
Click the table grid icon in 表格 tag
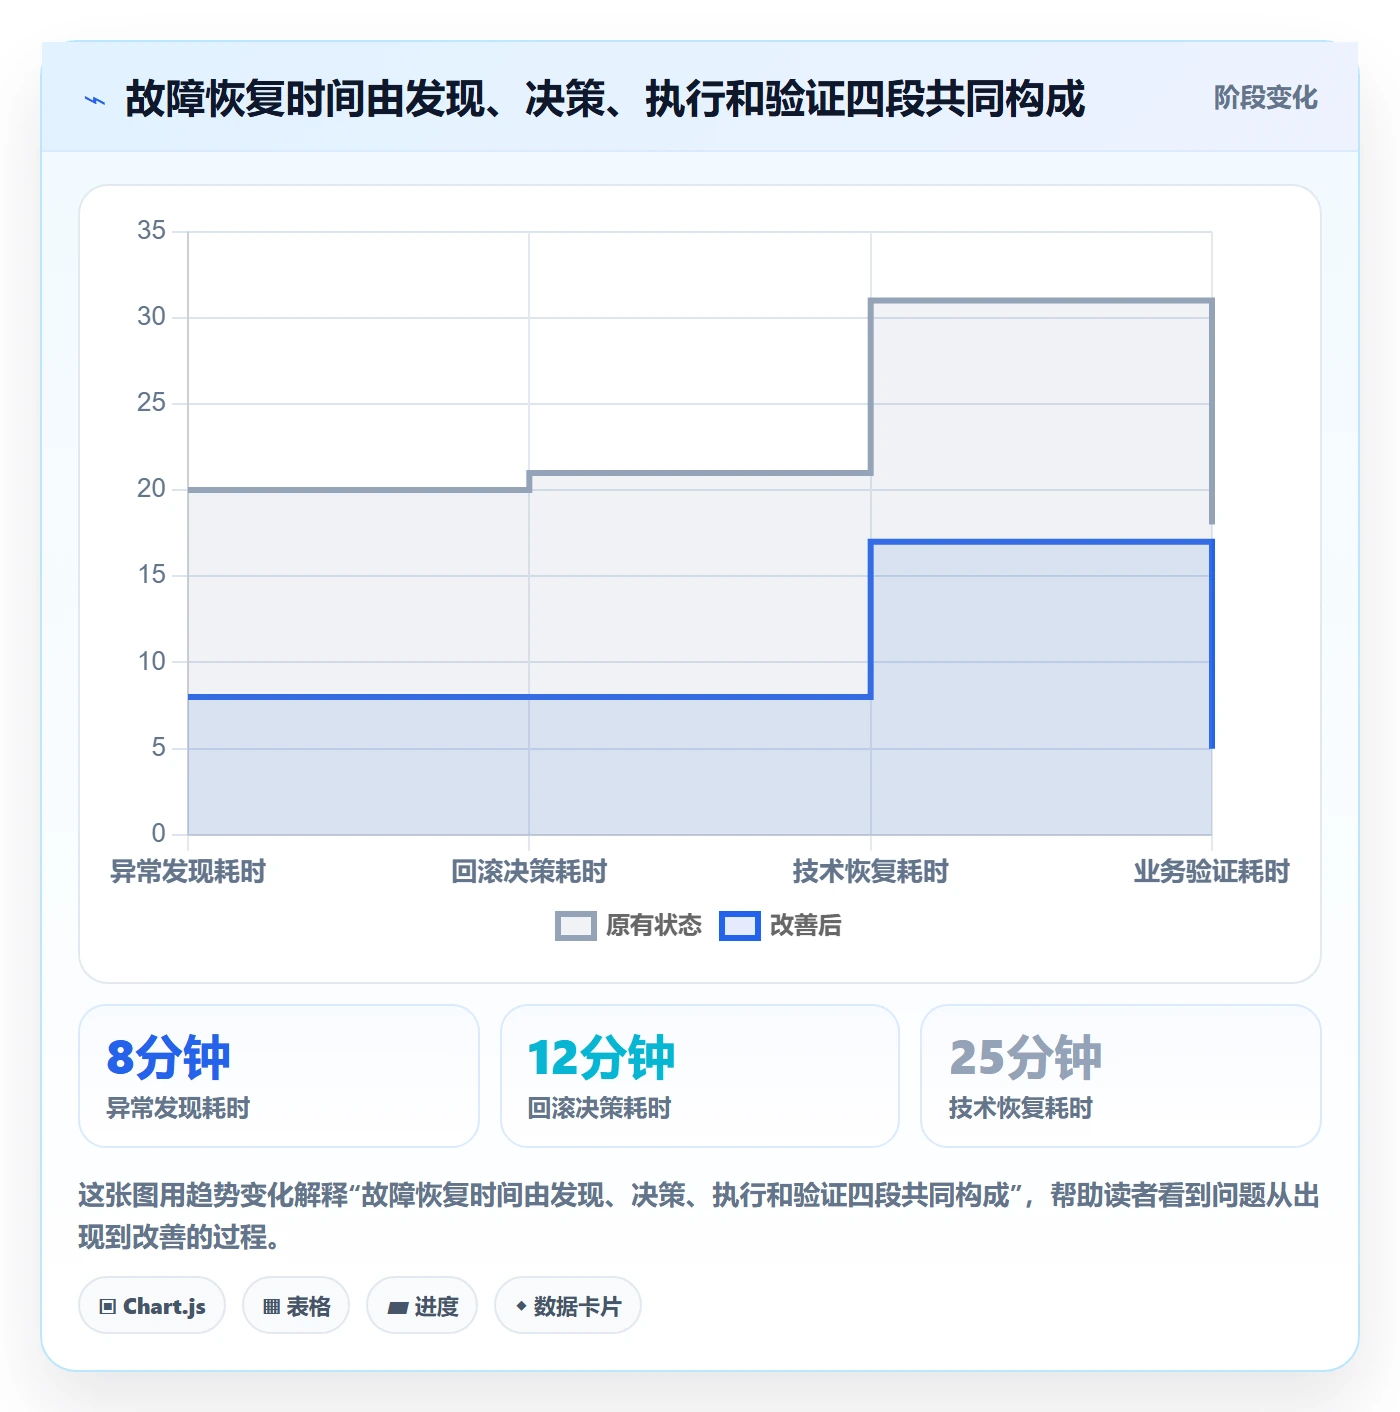click(x=271, y=1306)
